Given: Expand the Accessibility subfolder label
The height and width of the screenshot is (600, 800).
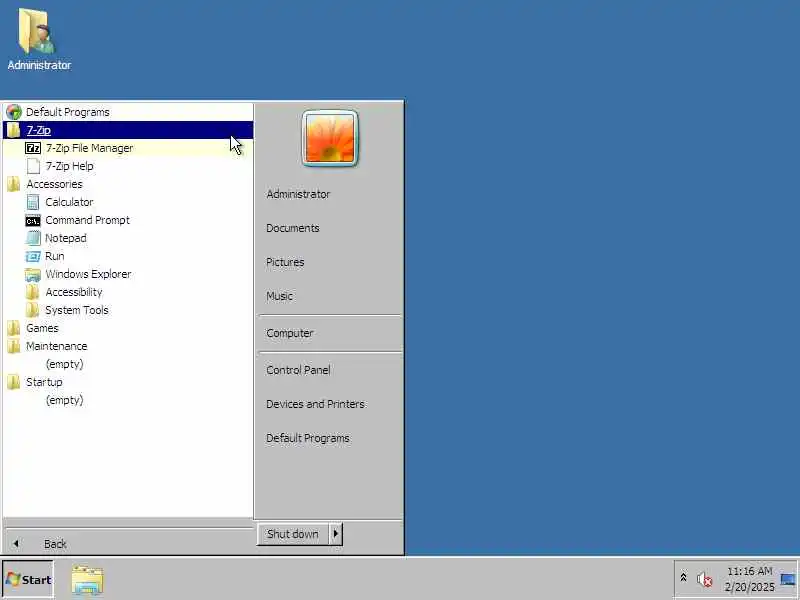Looking at the screenshot, I should click(x=74, y=292).
